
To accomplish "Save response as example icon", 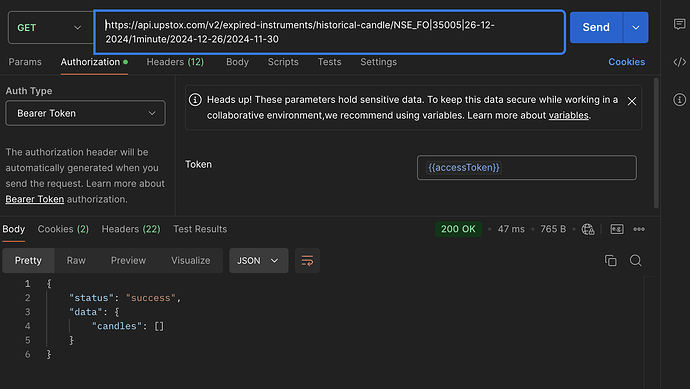I will (x=617, y=229).
